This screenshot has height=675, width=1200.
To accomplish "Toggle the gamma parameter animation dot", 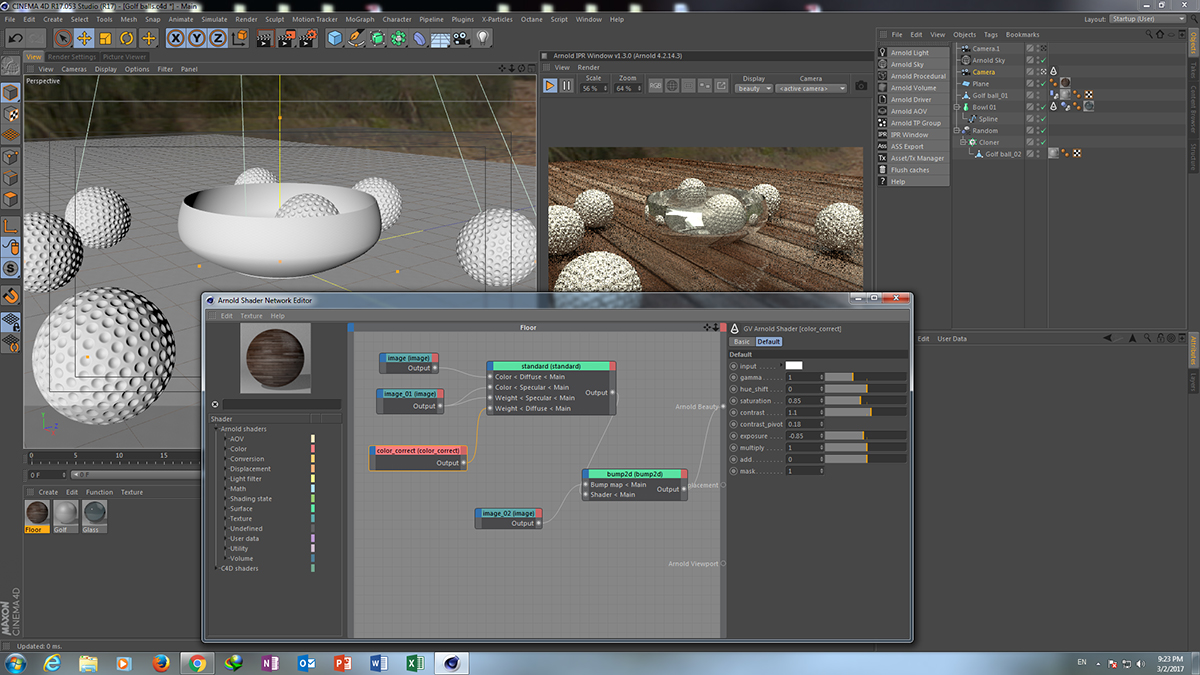I will [734, 377].
